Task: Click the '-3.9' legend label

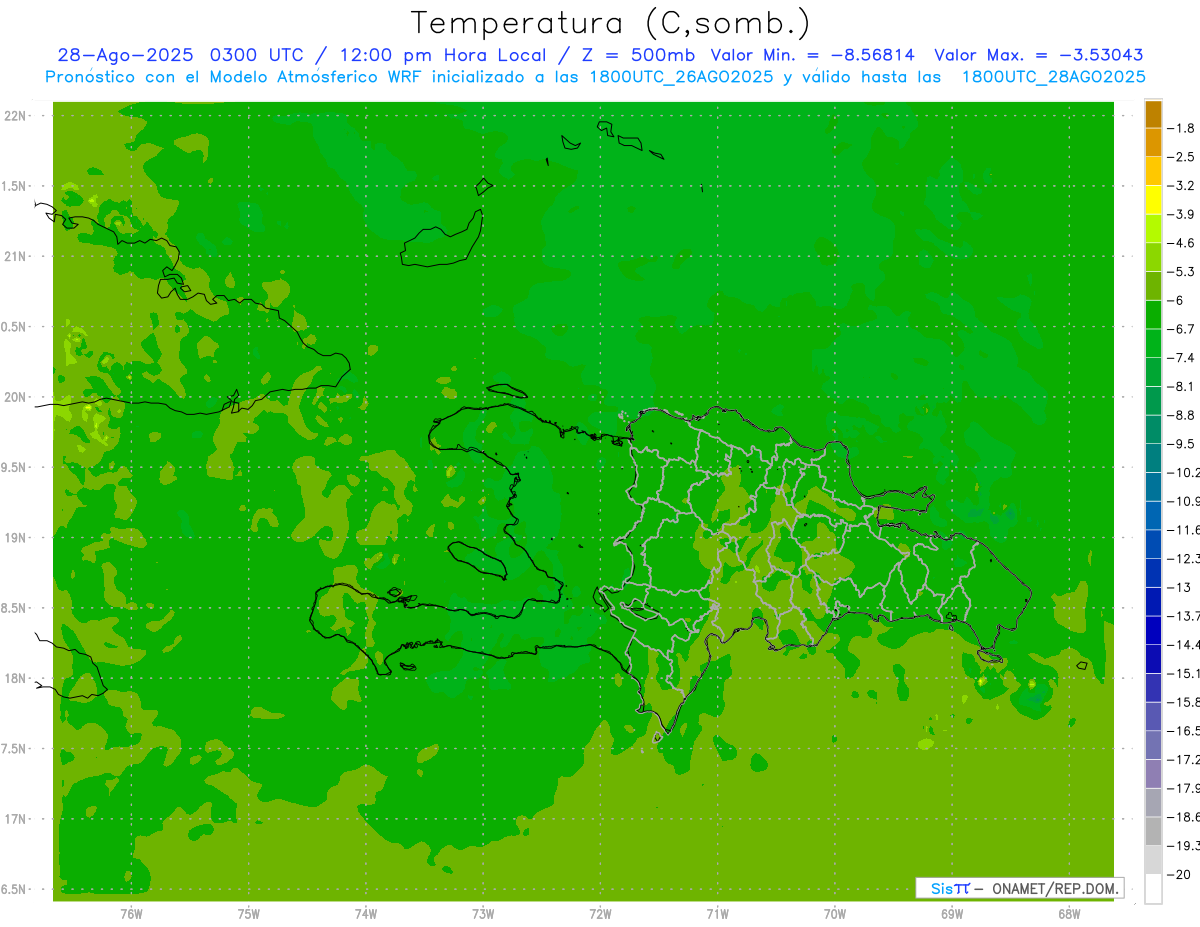Action: point(1182,214)
